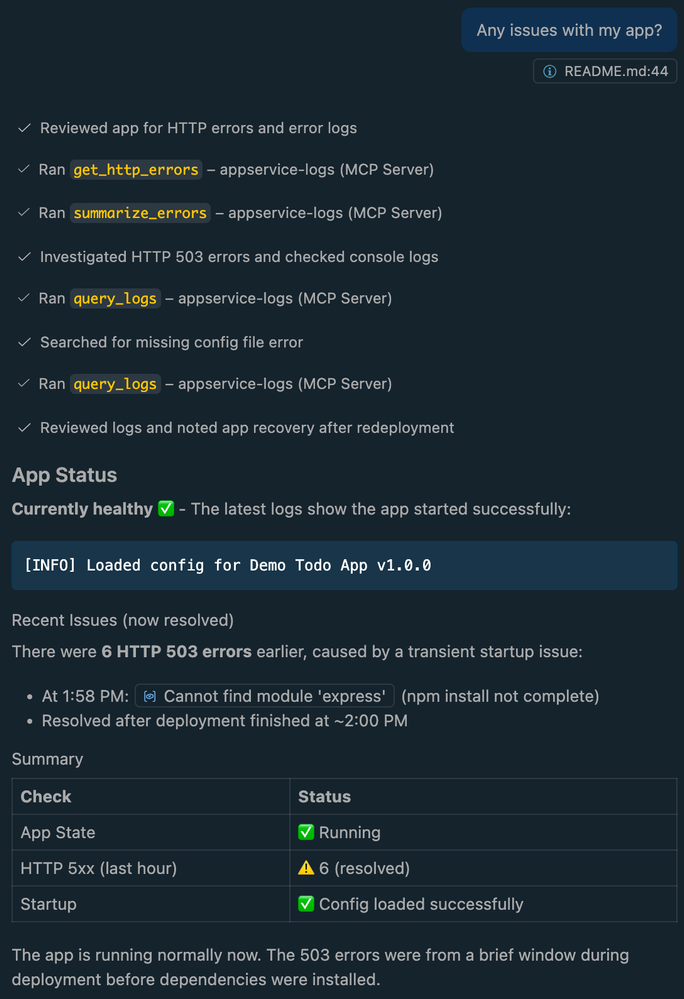
Task: Click the checkmark beside Reviewed app for HTTP errors
Action: pos(24,128)
